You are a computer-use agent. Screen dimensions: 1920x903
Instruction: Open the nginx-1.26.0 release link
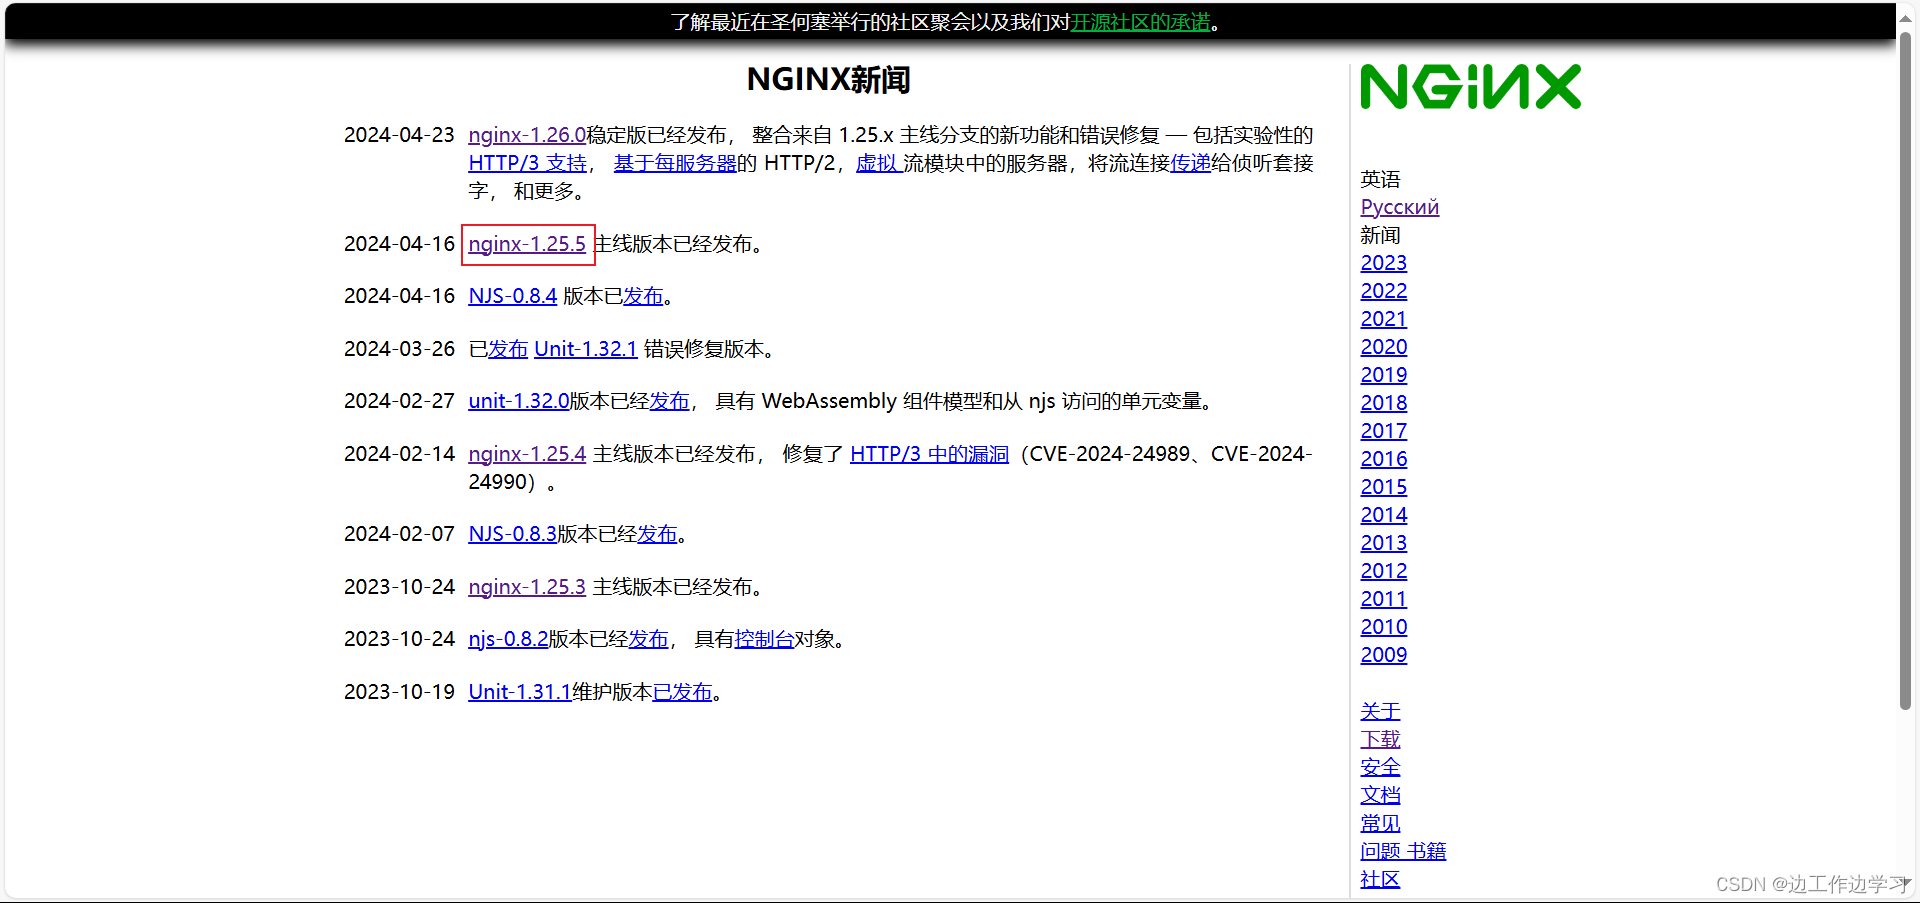click(x=527, y=135)
